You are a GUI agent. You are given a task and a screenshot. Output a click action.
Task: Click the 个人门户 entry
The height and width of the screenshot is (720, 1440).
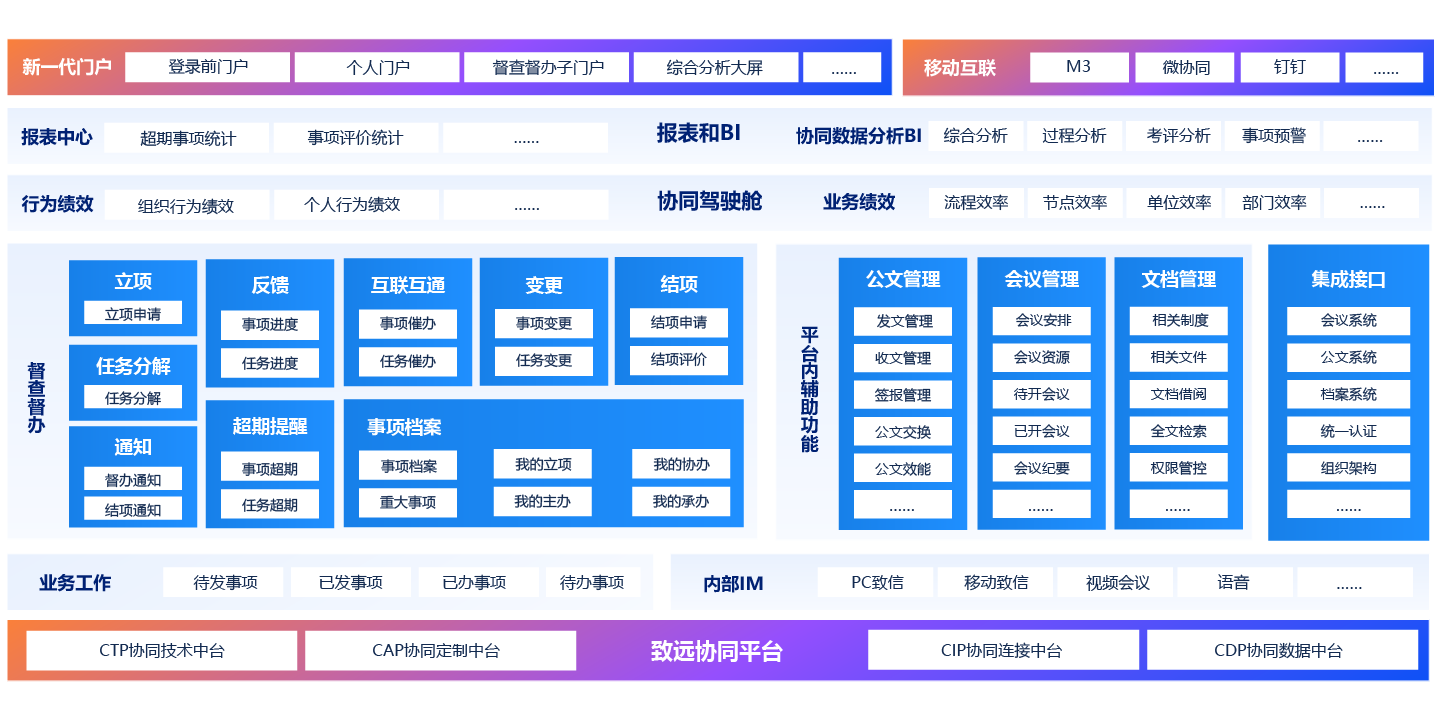point(376,67)
